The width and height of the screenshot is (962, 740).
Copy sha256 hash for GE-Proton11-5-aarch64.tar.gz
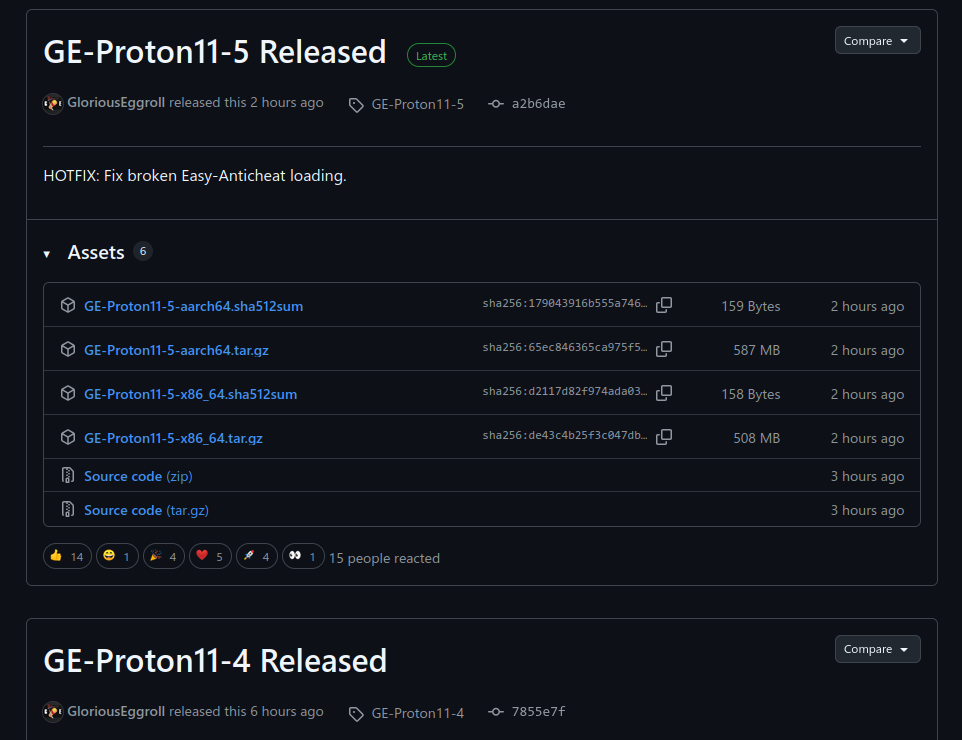pos(664,349)
